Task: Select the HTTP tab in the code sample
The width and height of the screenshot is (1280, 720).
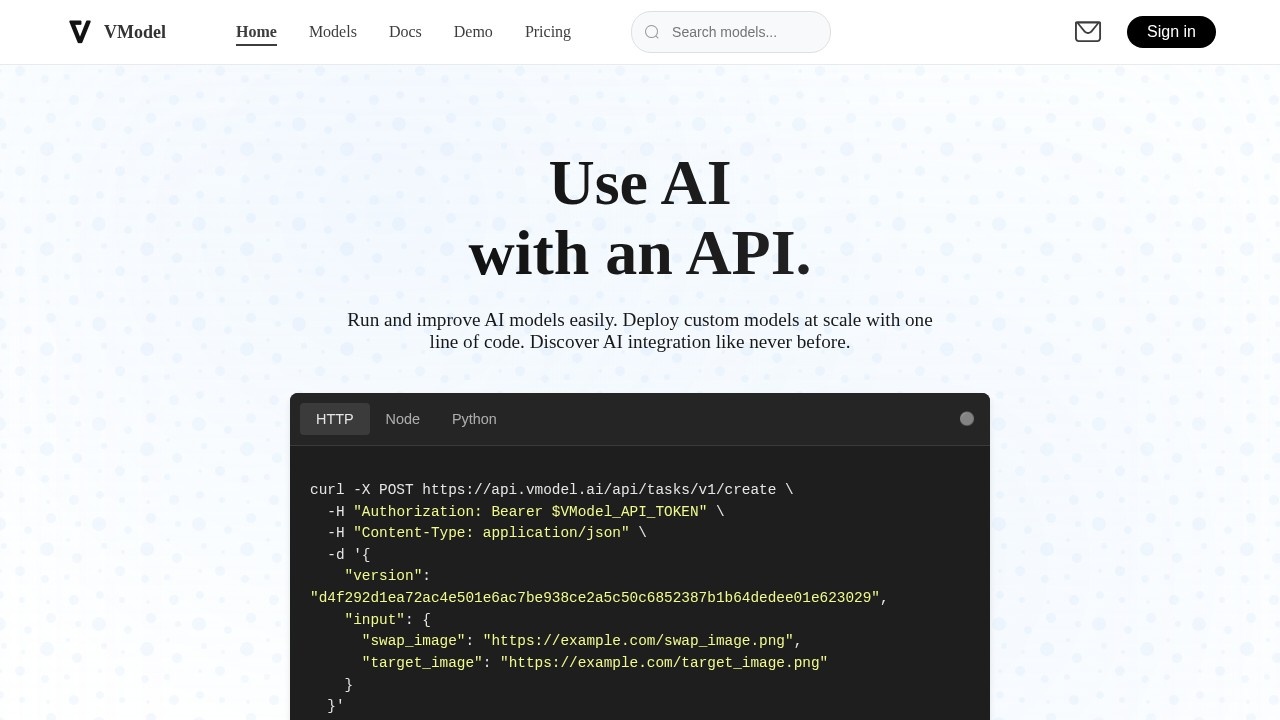Action: coord(334,419)
